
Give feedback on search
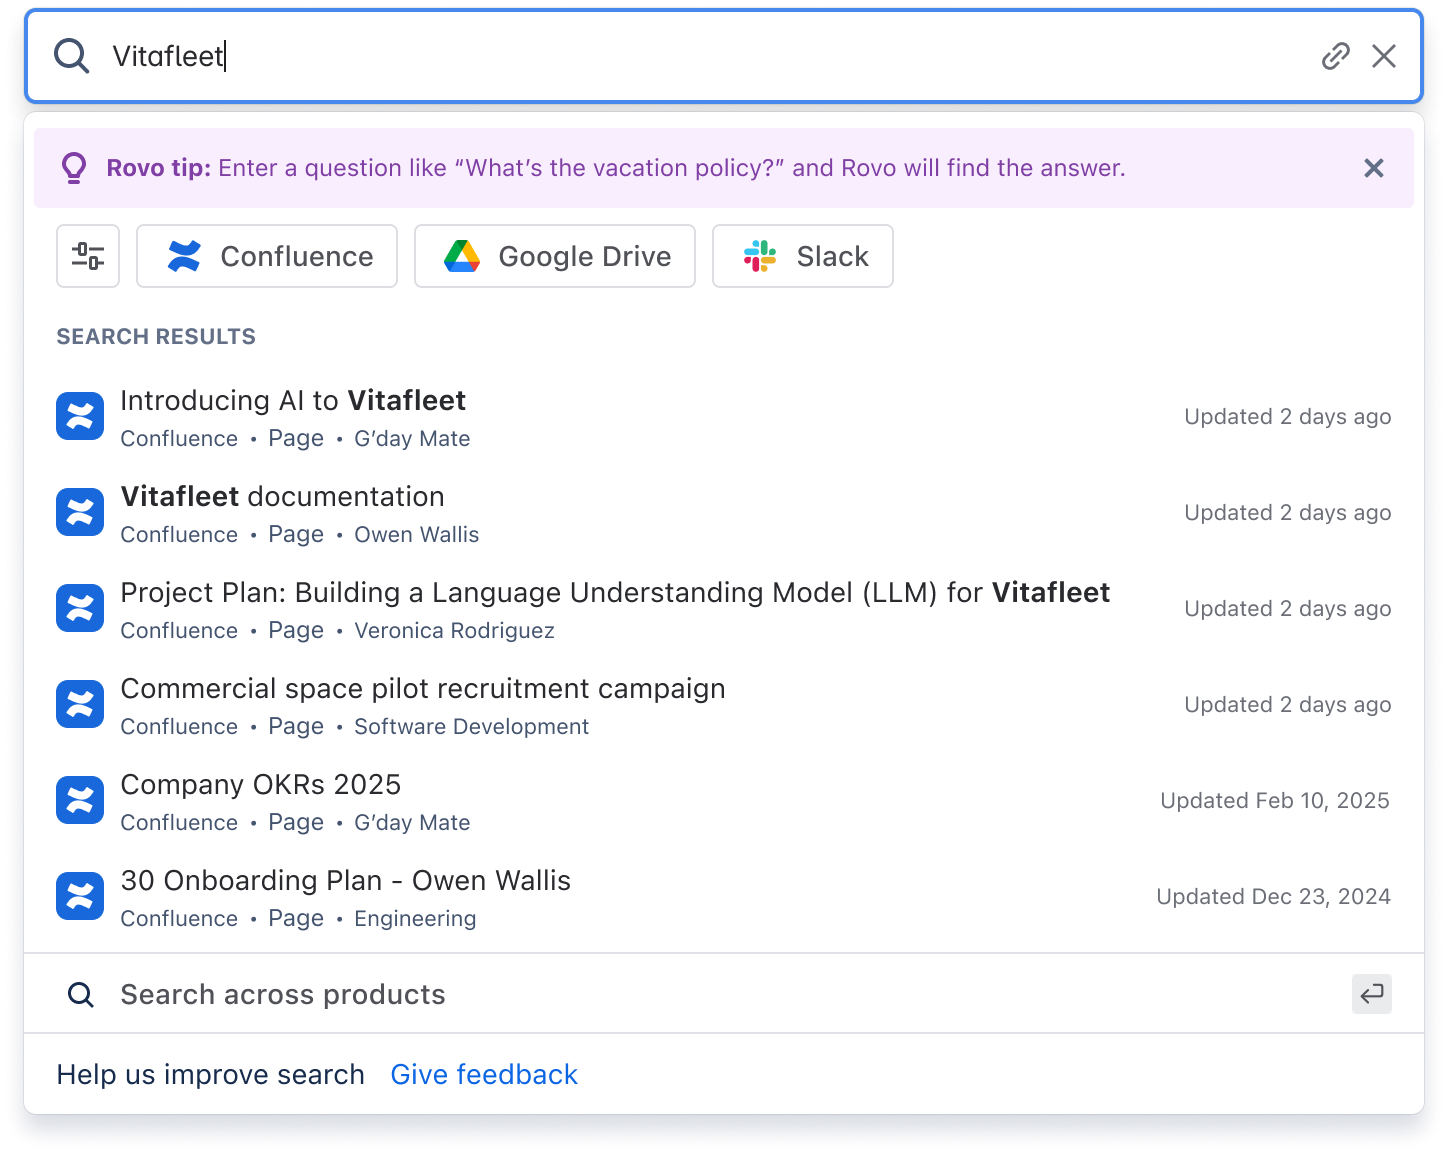pos(484,1074)
